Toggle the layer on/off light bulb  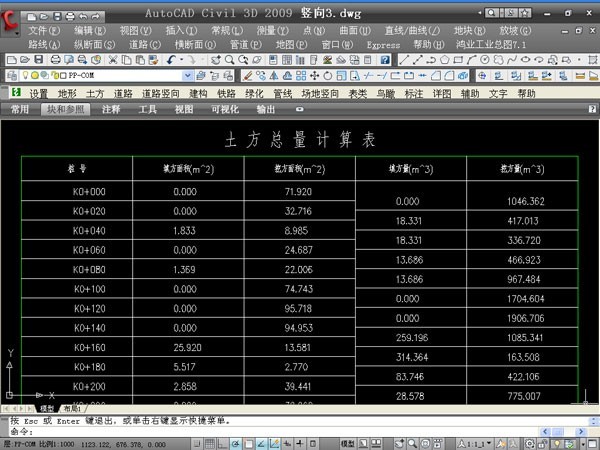coord(26,75)
